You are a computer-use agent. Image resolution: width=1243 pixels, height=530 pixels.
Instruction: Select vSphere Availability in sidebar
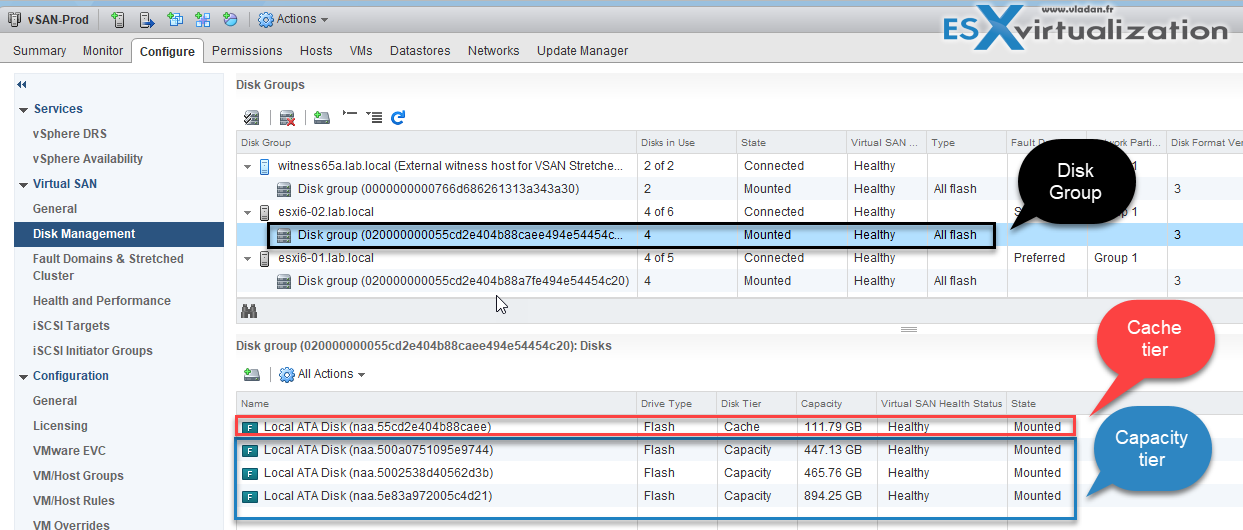(88, 159)
